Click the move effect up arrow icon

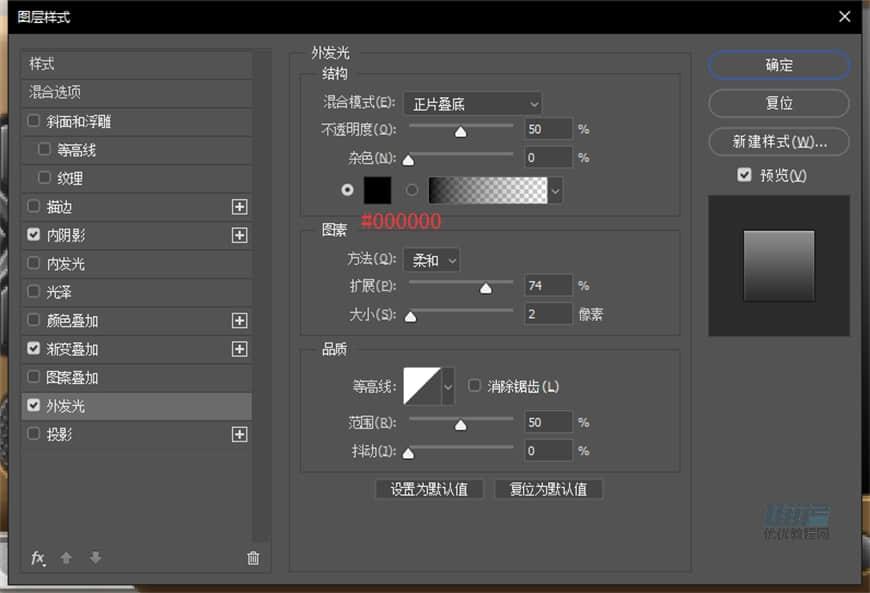(x=66, y=558)
